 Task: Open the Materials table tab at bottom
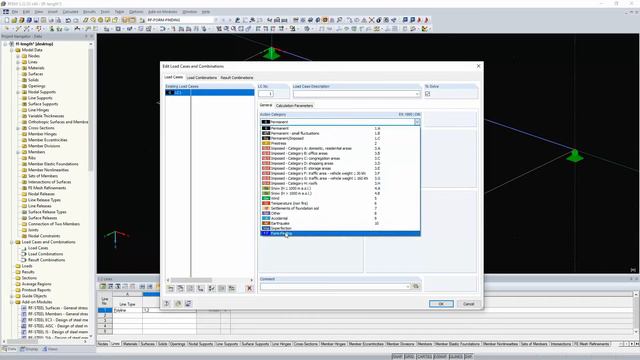(x=130, y=344)
